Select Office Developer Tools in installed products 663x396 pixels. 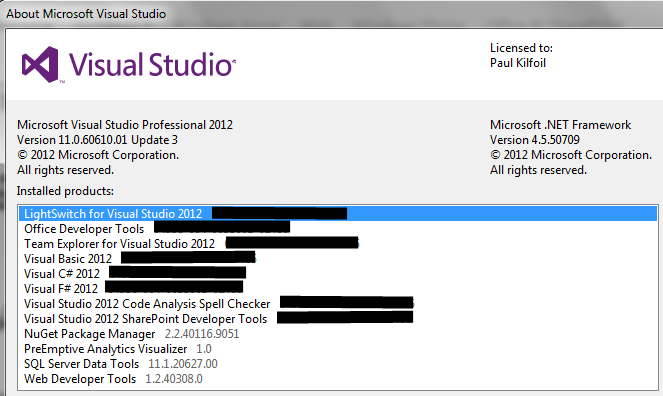(x=338, y=229)
